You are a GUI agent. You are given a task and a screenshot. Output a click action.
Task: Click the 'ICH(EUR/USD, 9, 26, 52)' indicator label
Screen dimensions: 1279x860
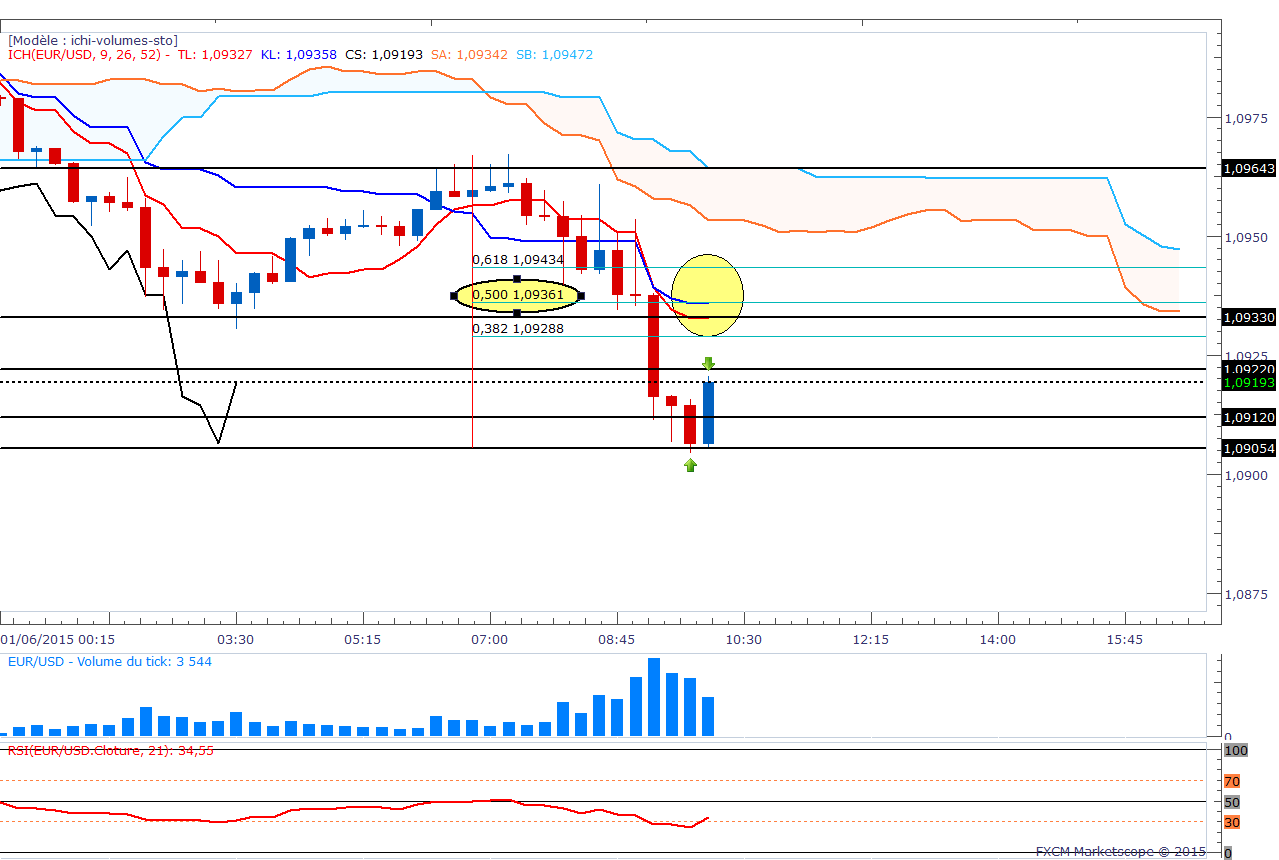click(83, 54)
